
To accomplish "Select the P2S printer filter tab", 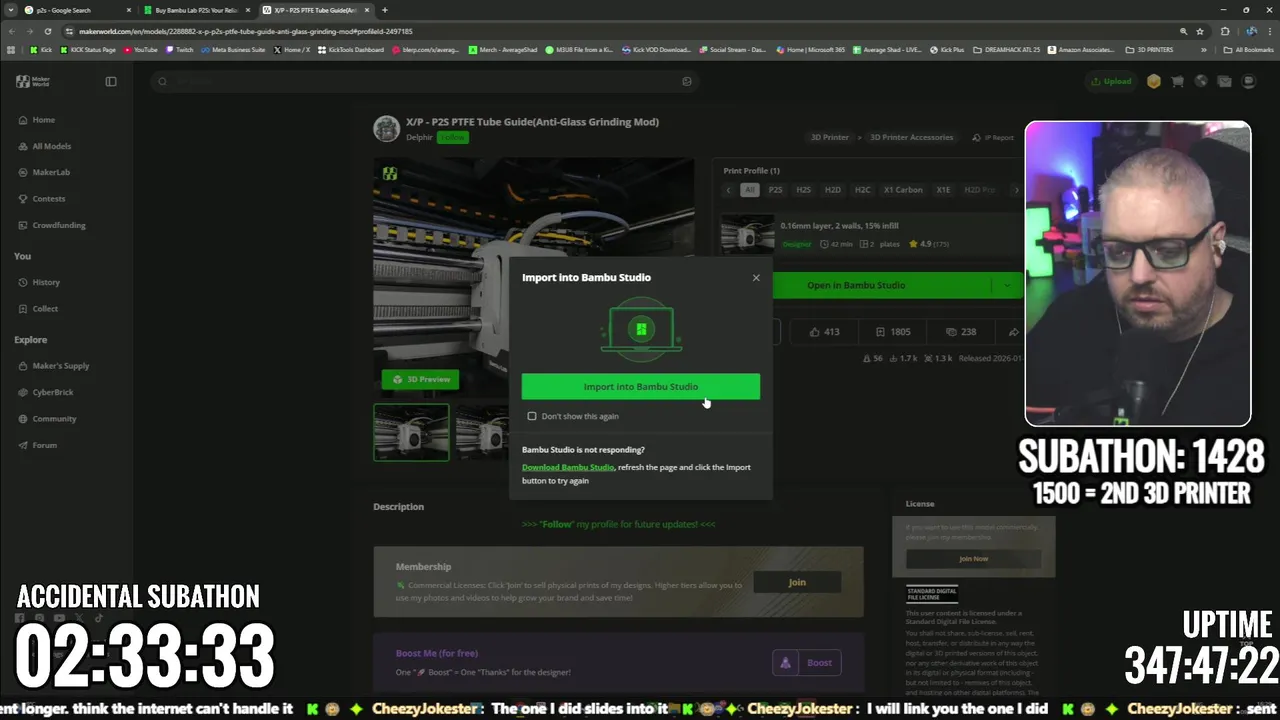I will 775,190.
